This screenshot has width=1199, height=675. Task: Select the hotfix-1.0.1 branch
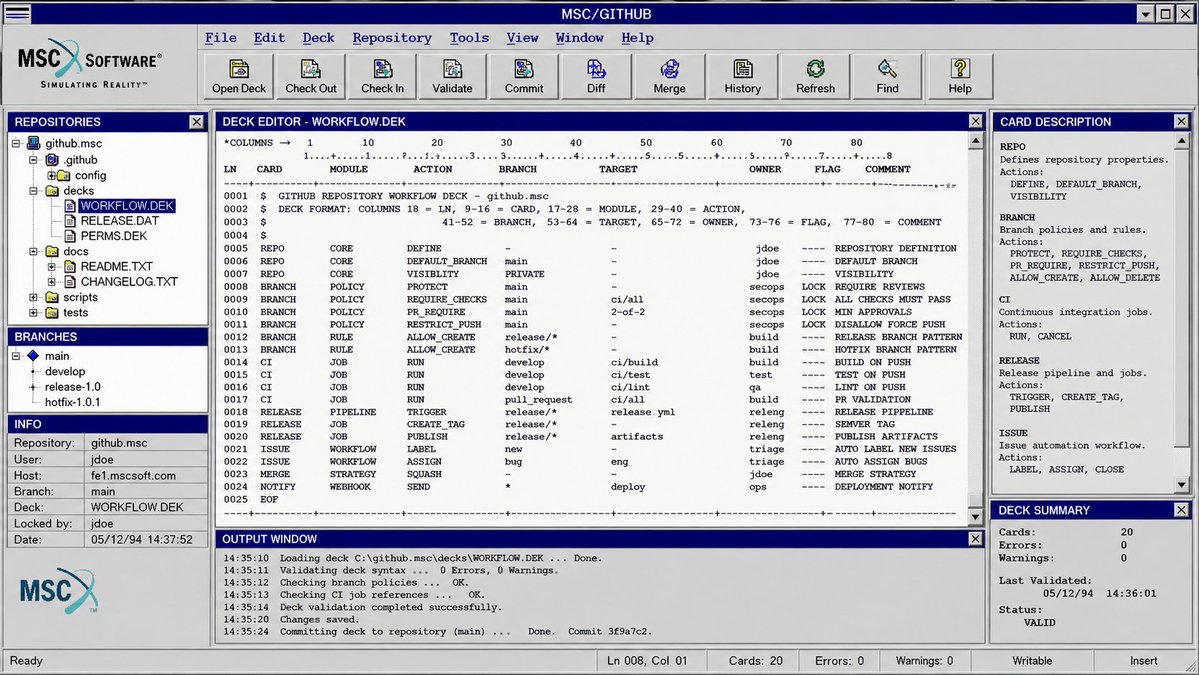click(72, 401)
